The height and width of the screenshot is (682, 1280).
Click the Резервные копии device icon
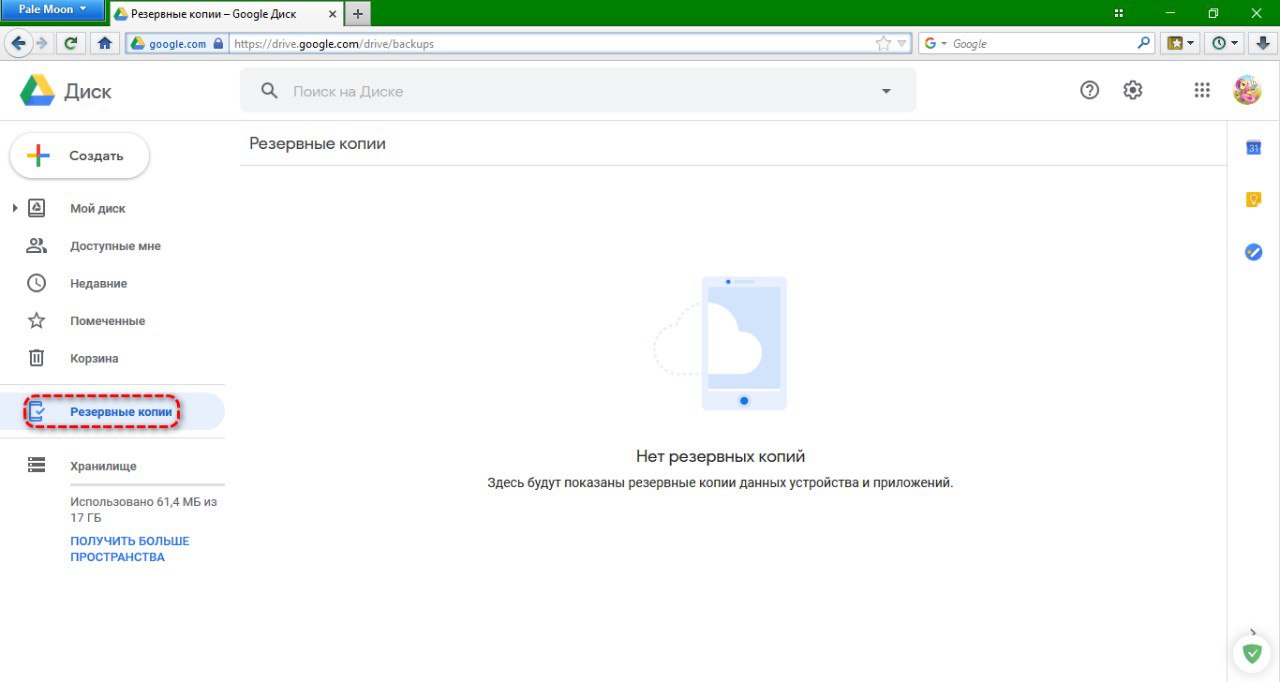[x=37, y=411]
